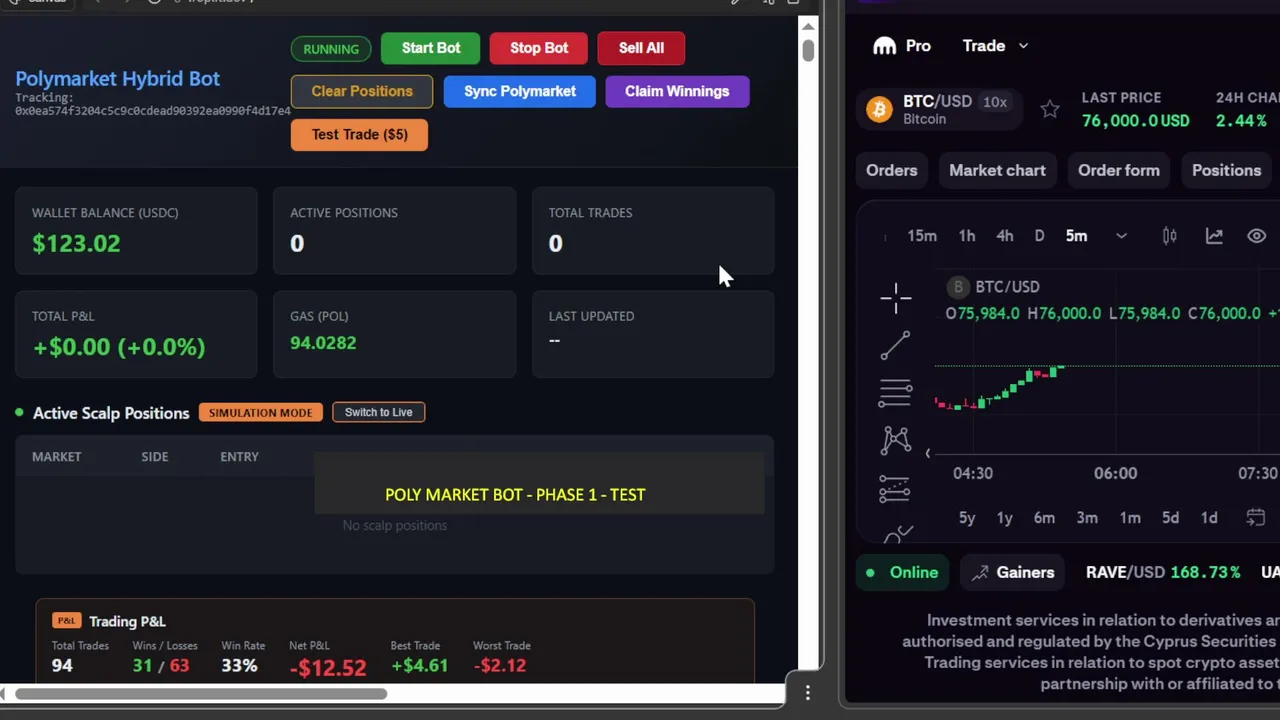Click the Gainers trend arrow icon
1280x720 pixels.
(979, 573)
